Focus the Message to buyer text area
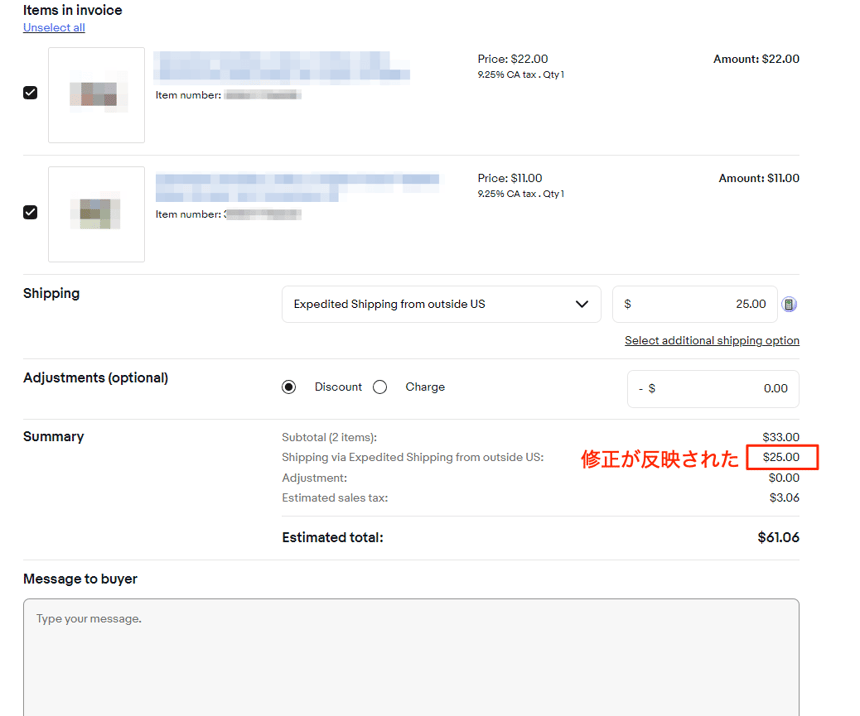This screenshot has width=860, height=716. coord(411,656)
